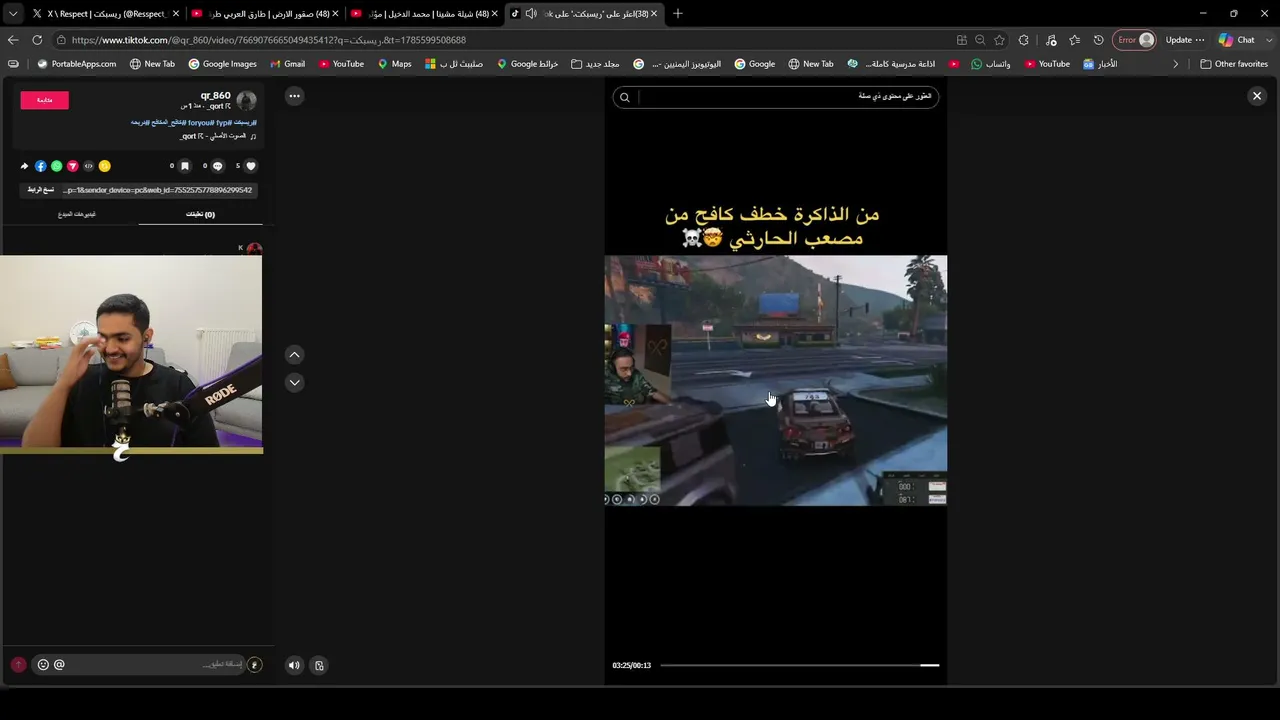Open the favorites list icon

1074,40
